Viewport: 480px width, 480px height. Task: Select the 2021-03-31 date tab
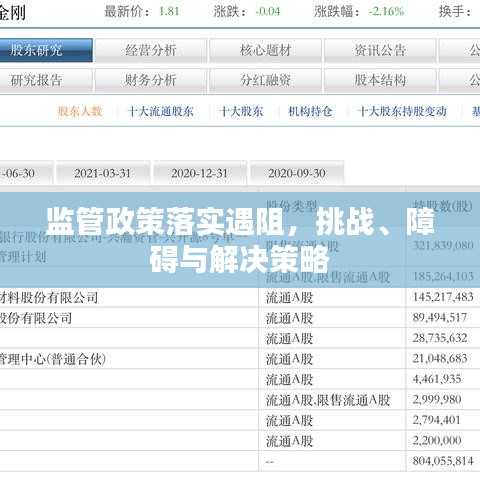pos(103,173)
